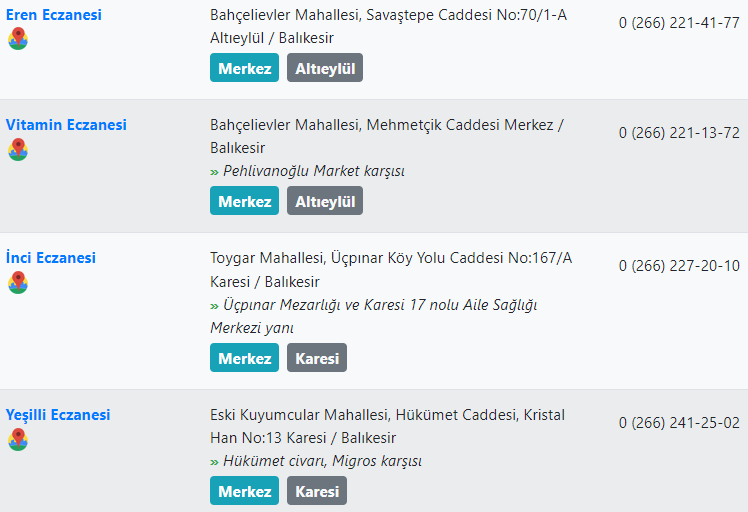The image size is (748, 512).
Task: Select phone number 0 (266) 227-20-10
Action: click(x=679, y=266)
